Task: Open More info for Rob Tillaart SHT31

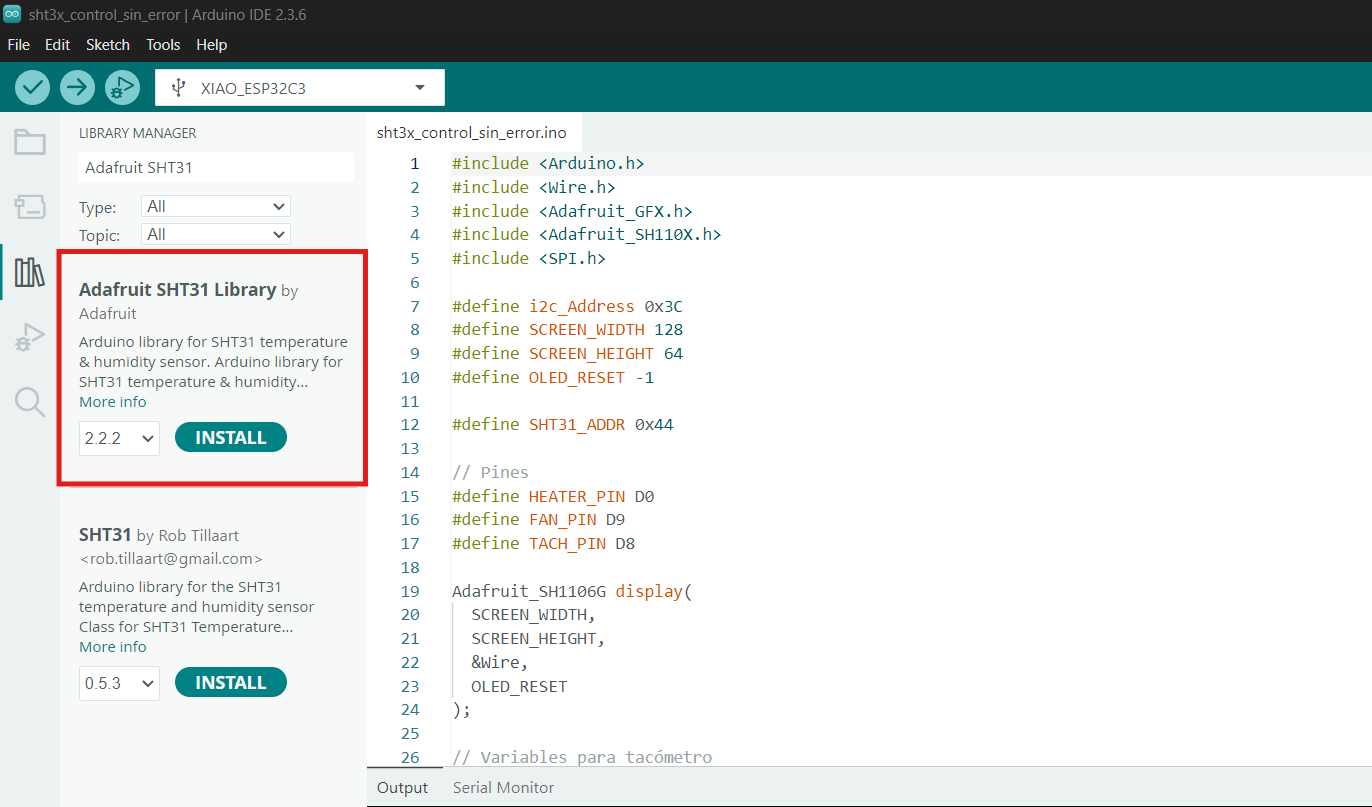Action: [x=113, y=647]
